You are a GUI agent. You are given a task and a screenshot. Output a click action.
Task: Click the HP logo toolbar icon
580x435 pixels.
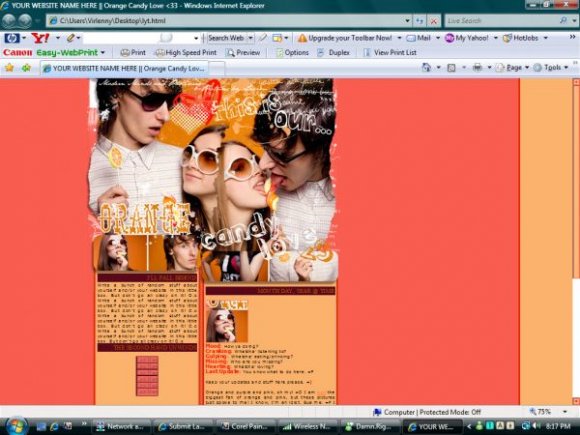click(12, 38)
